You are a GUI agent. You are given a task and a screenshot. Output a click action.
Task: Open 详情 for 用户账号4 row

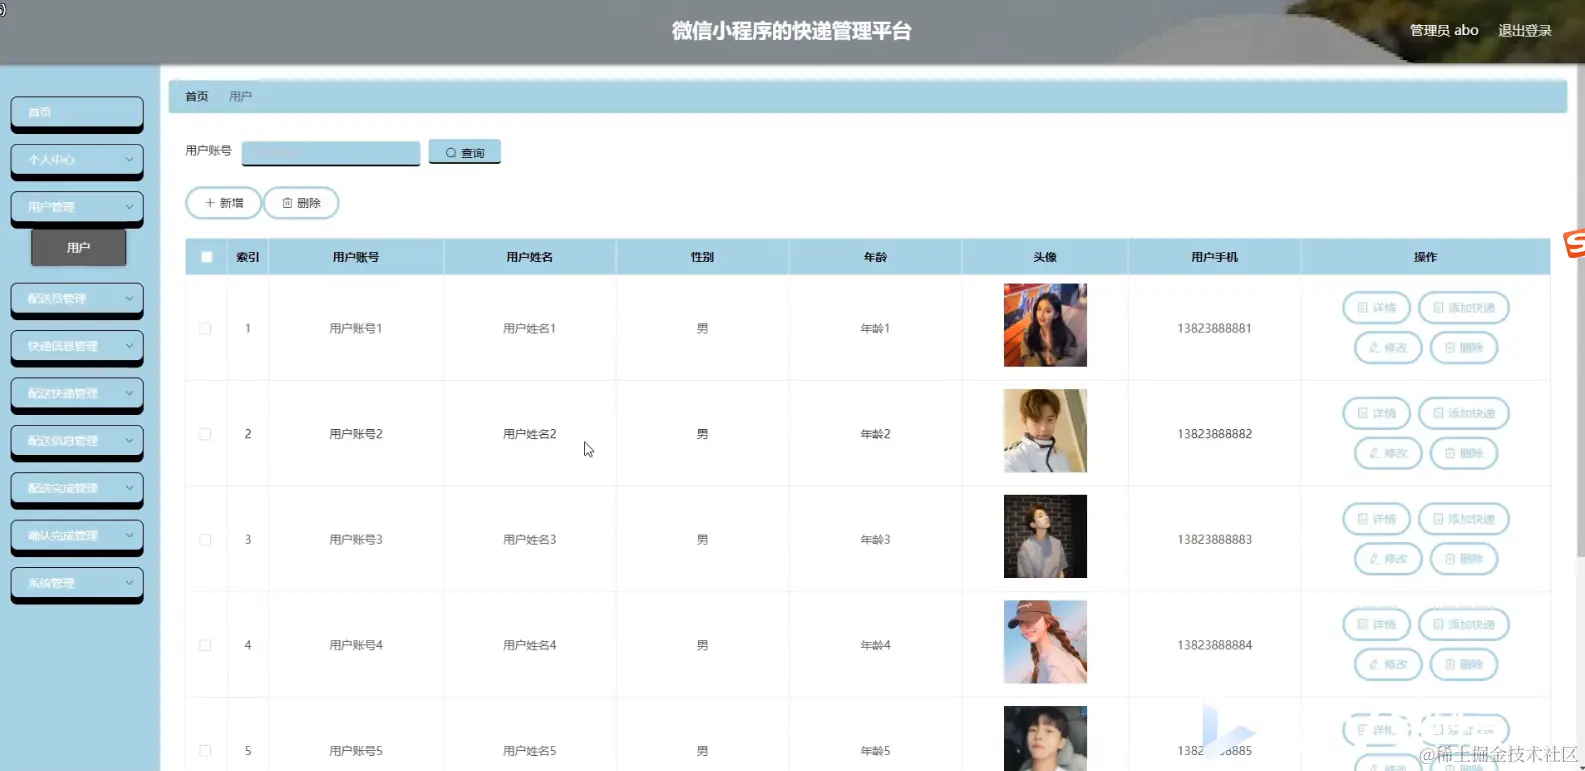click(1376, 624)
